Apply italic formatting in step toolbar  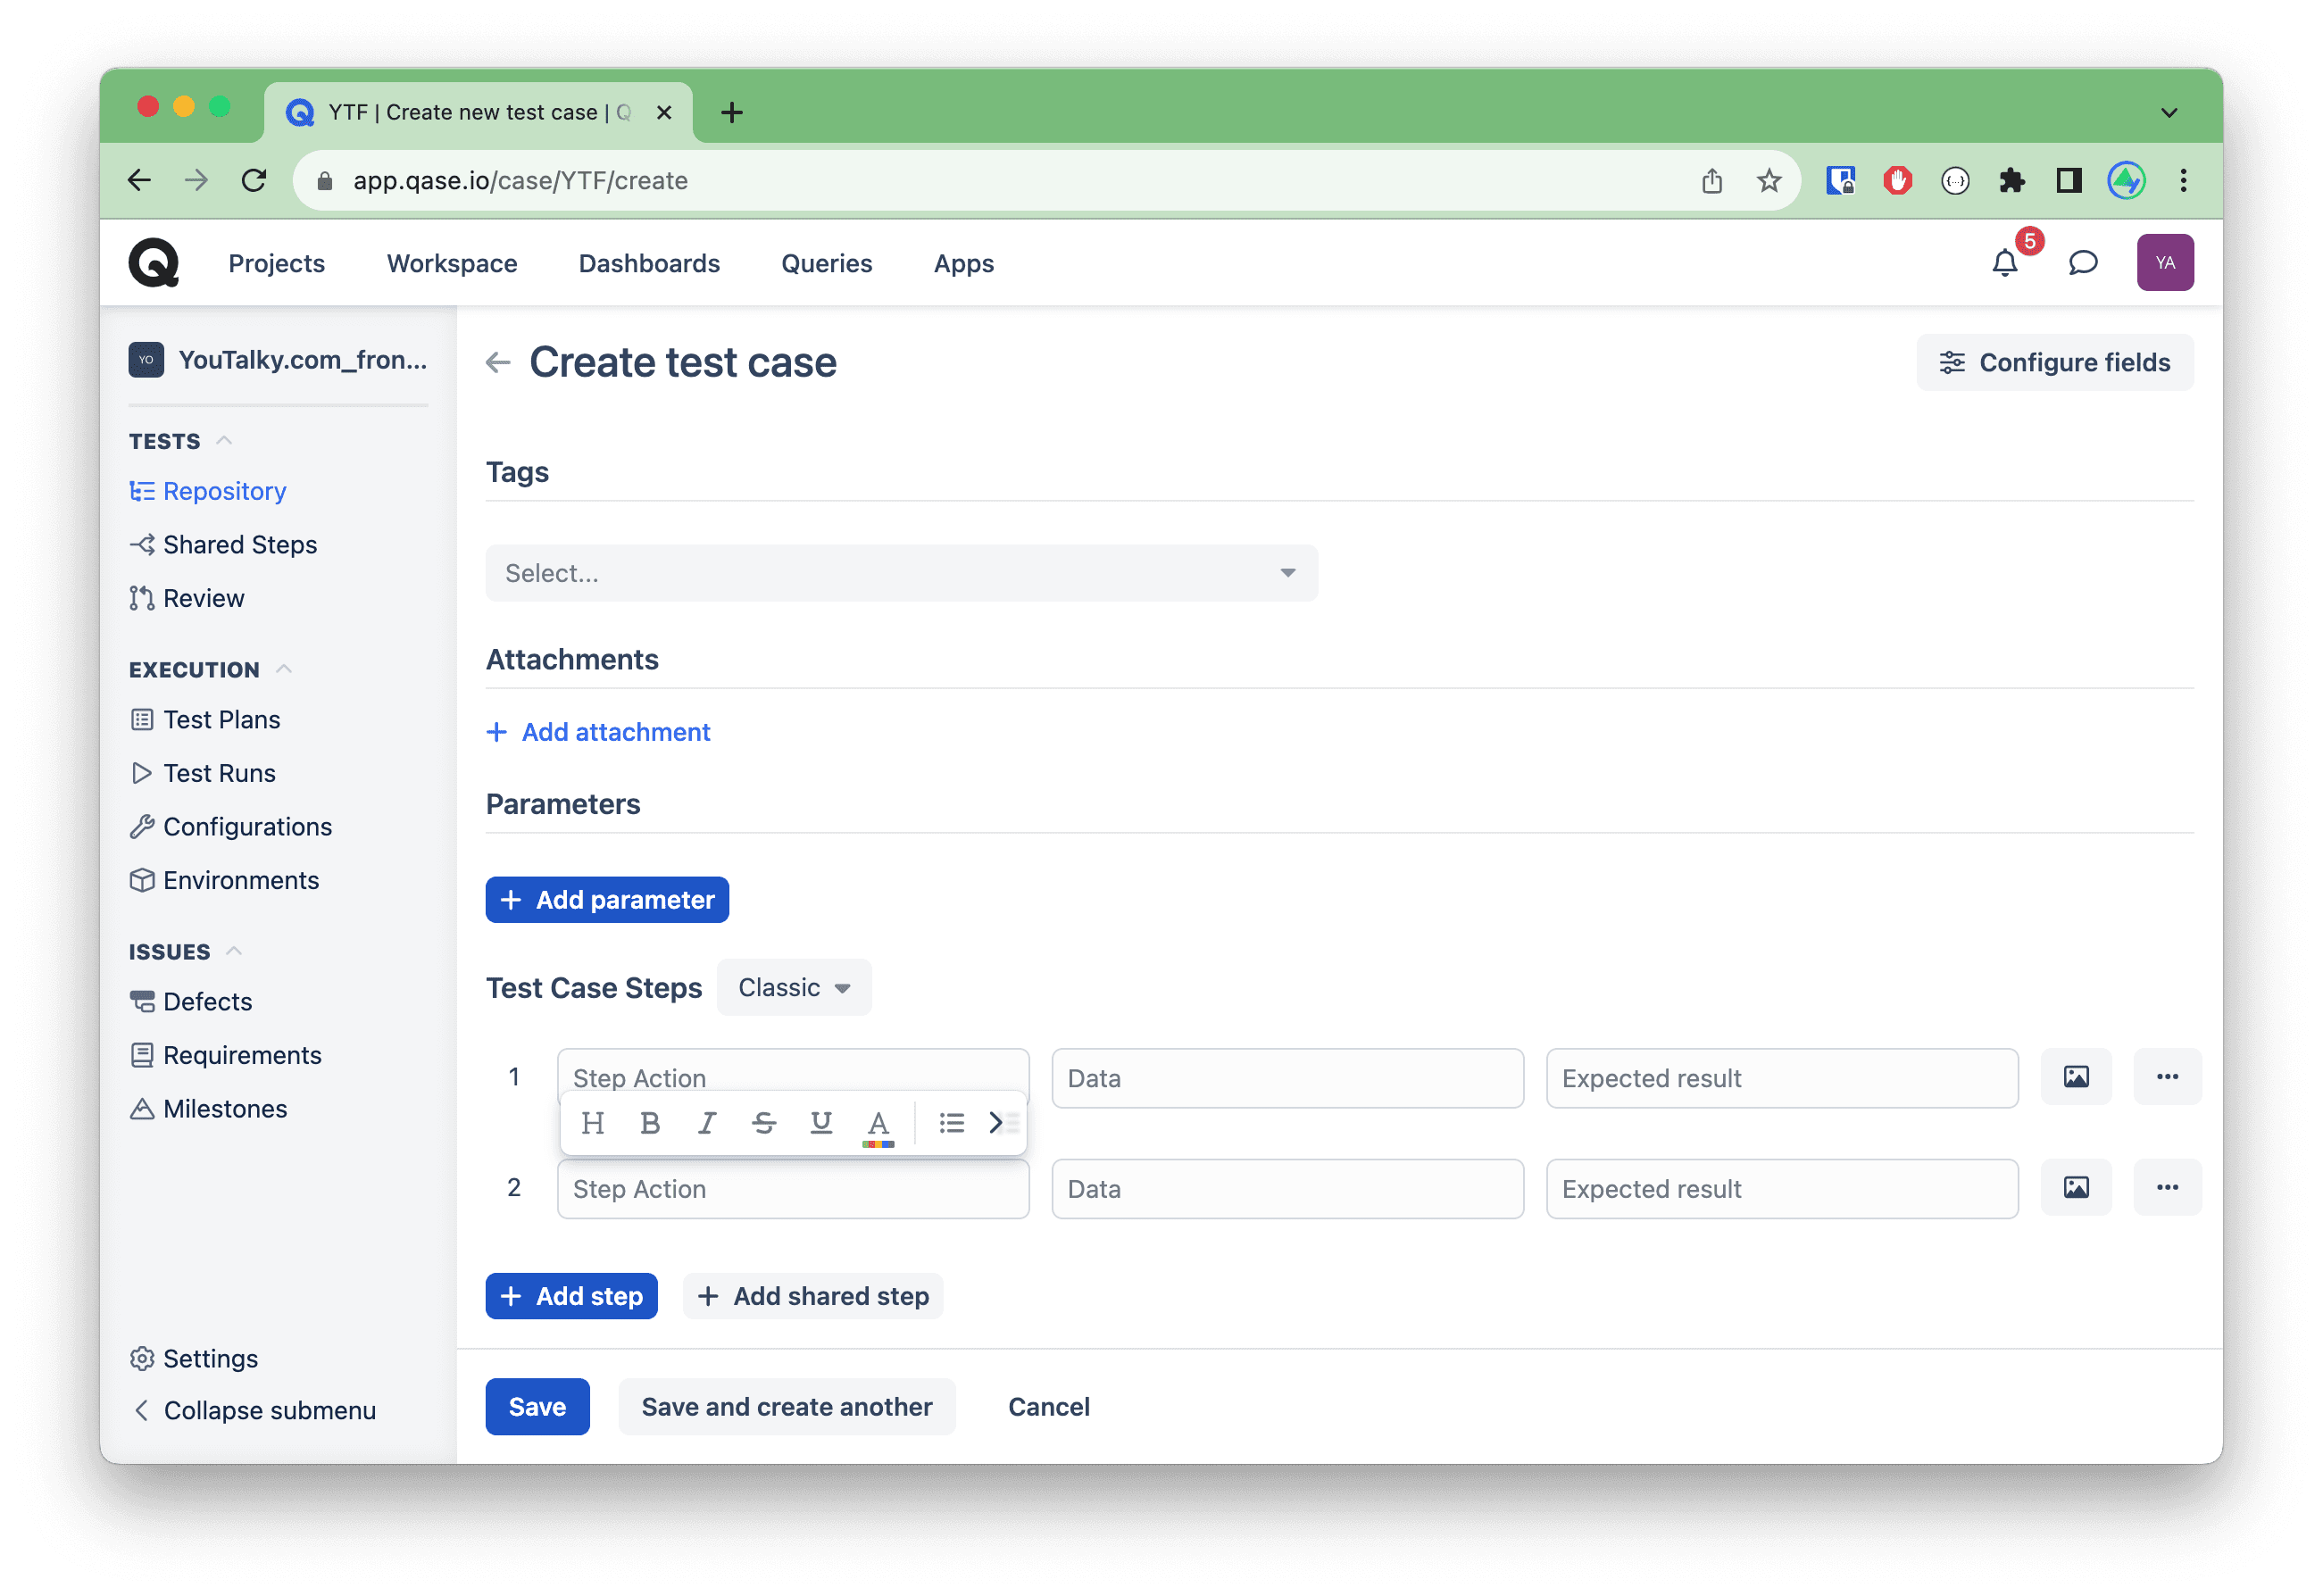pos(707,1123)
